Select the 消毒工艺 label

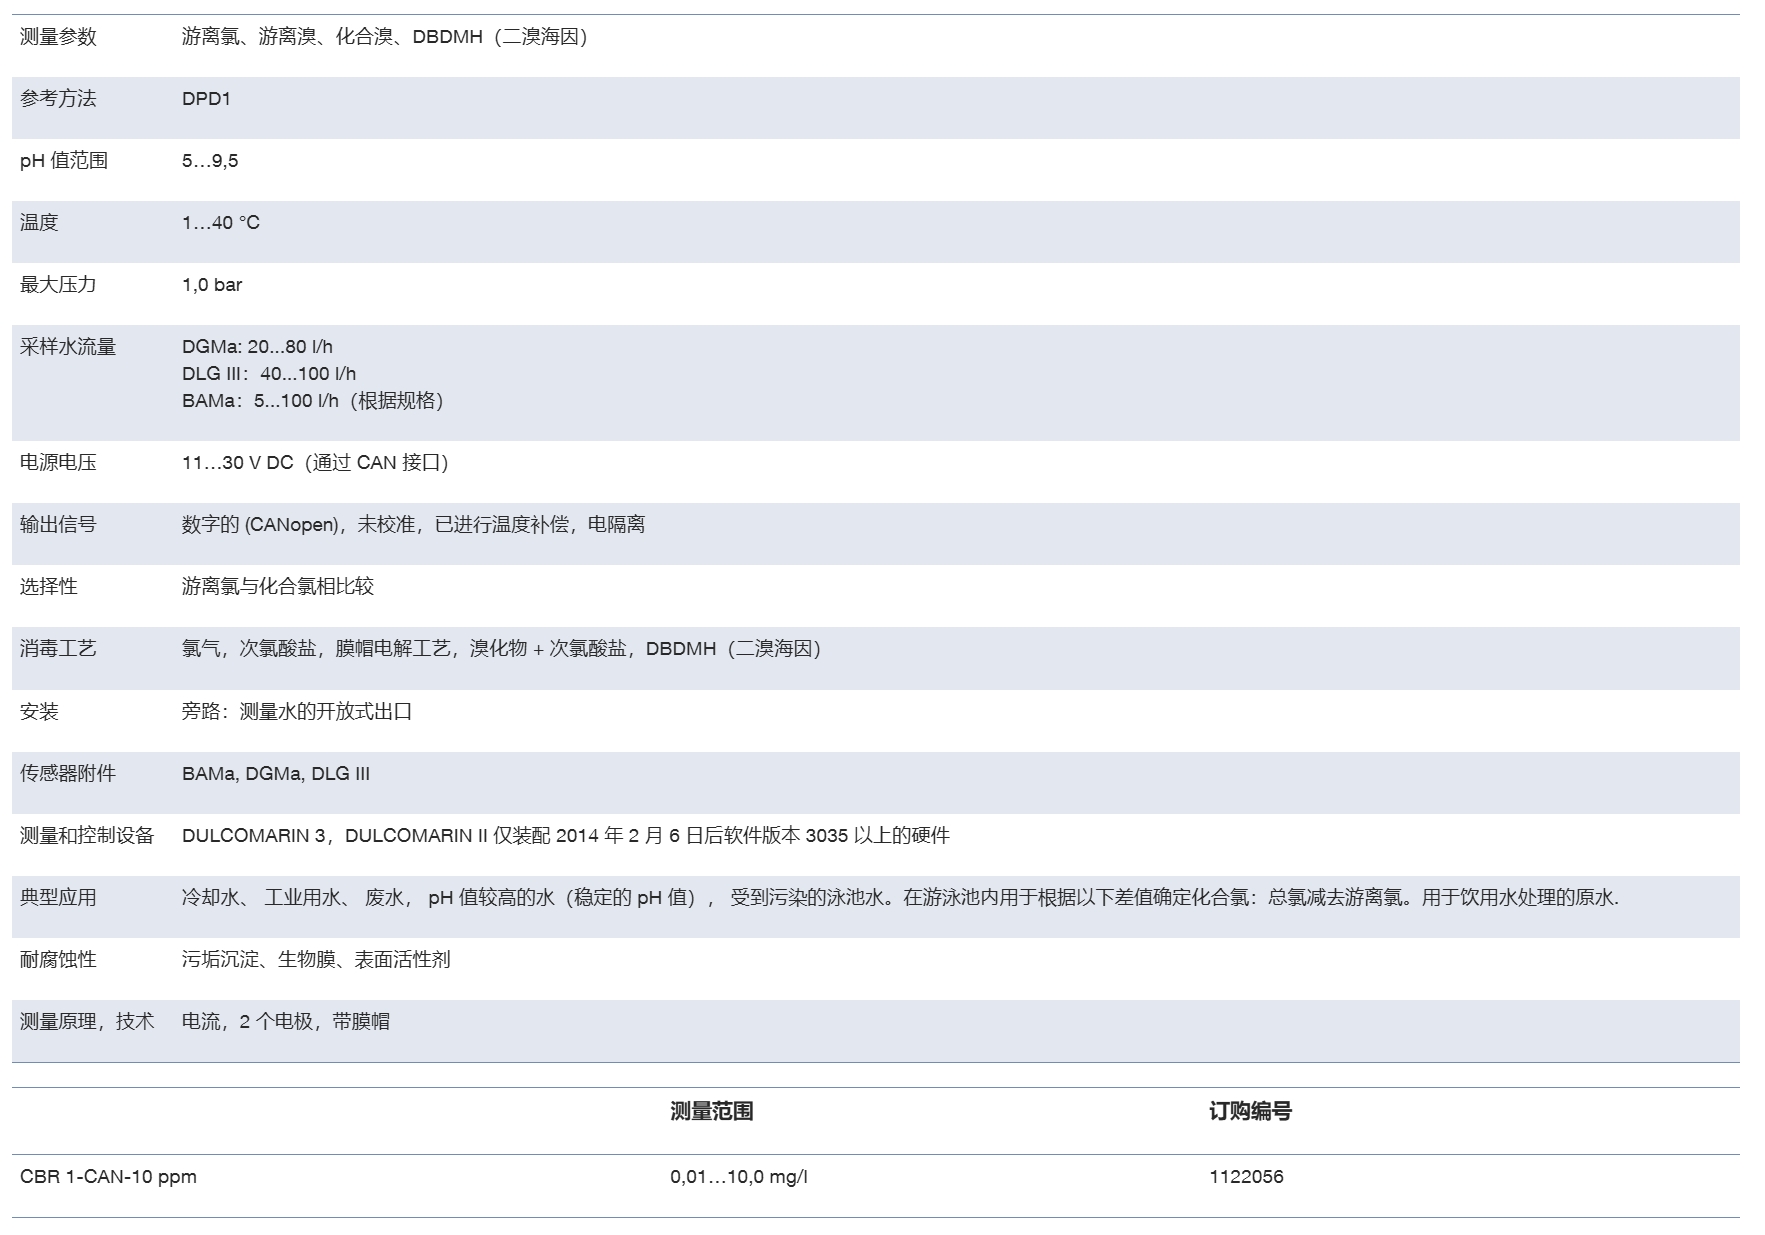click(x=58, y=649)
